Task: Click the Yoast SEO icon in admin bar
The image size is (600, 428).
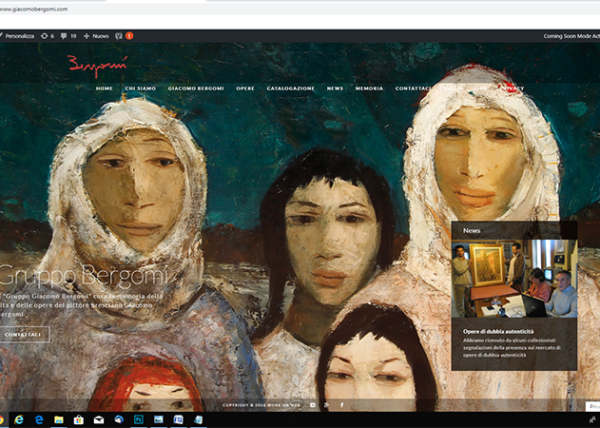Action: 119,36
